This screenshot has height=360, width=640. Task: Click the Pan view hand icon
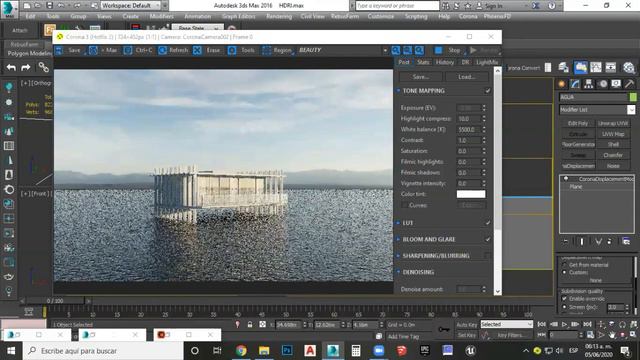tap(612, 335)
